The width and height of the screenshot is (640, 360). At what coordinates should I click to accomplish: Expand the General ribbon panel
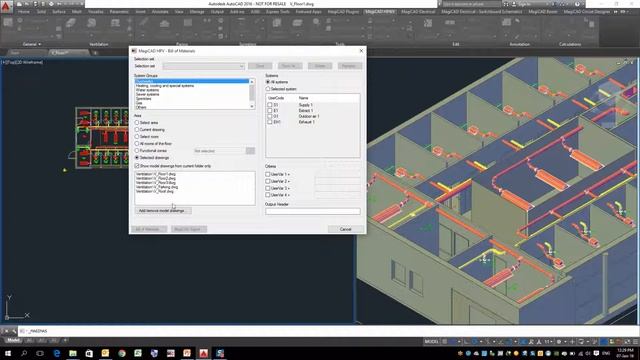coord(32,44)
